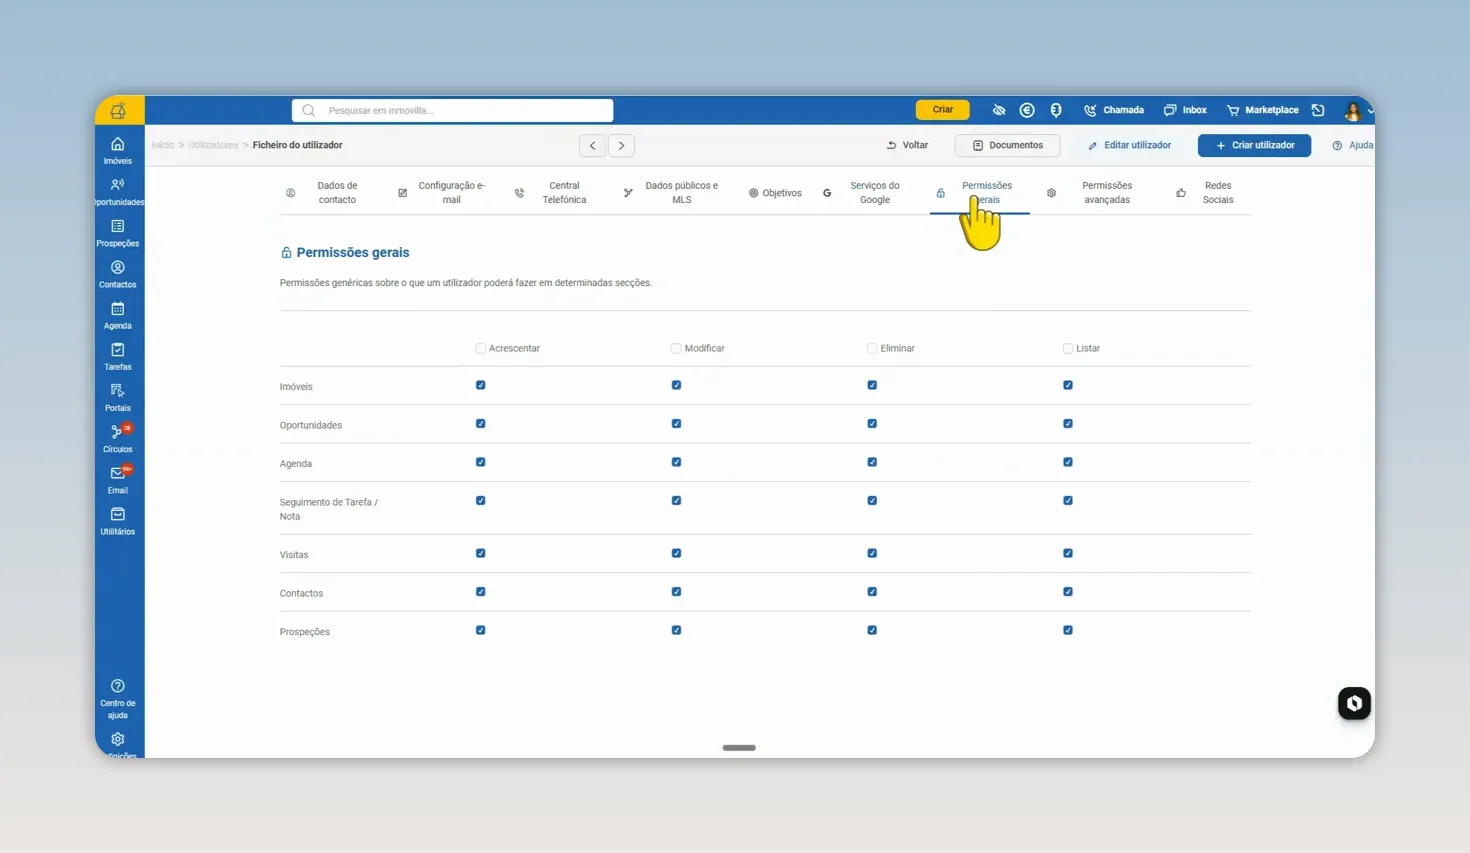Open Círculos in the sidebar

[x=118, y=439]
